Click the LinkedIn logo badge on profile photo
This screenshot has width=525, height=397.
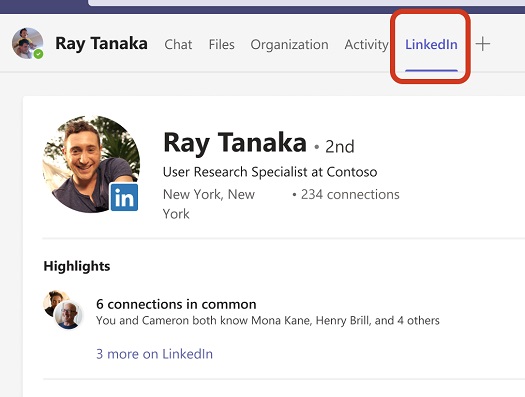[x=124, y=197]
